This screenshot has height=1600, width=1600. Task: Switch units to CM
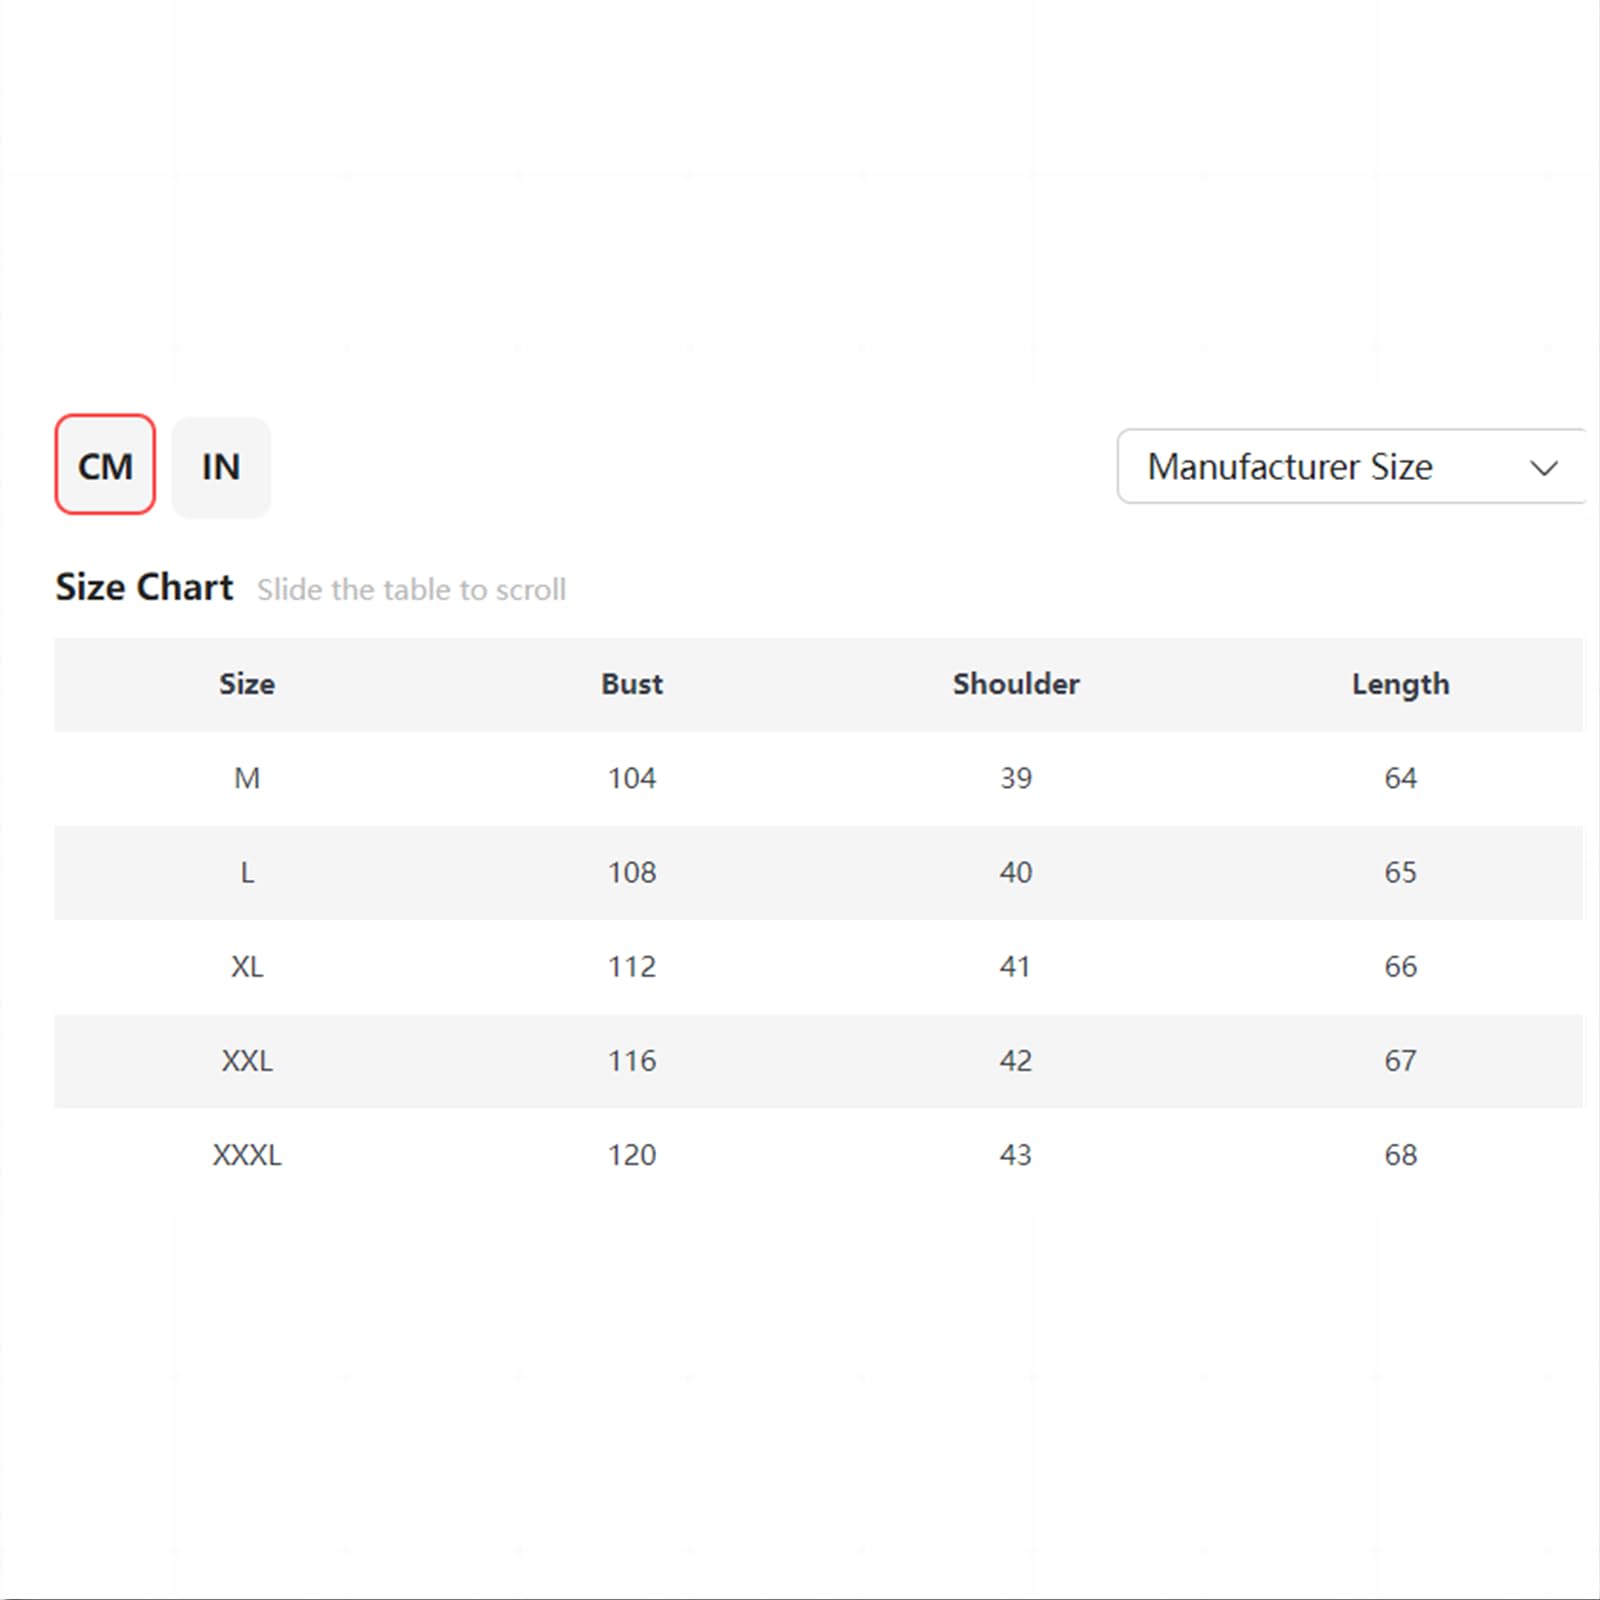[105, 465]
